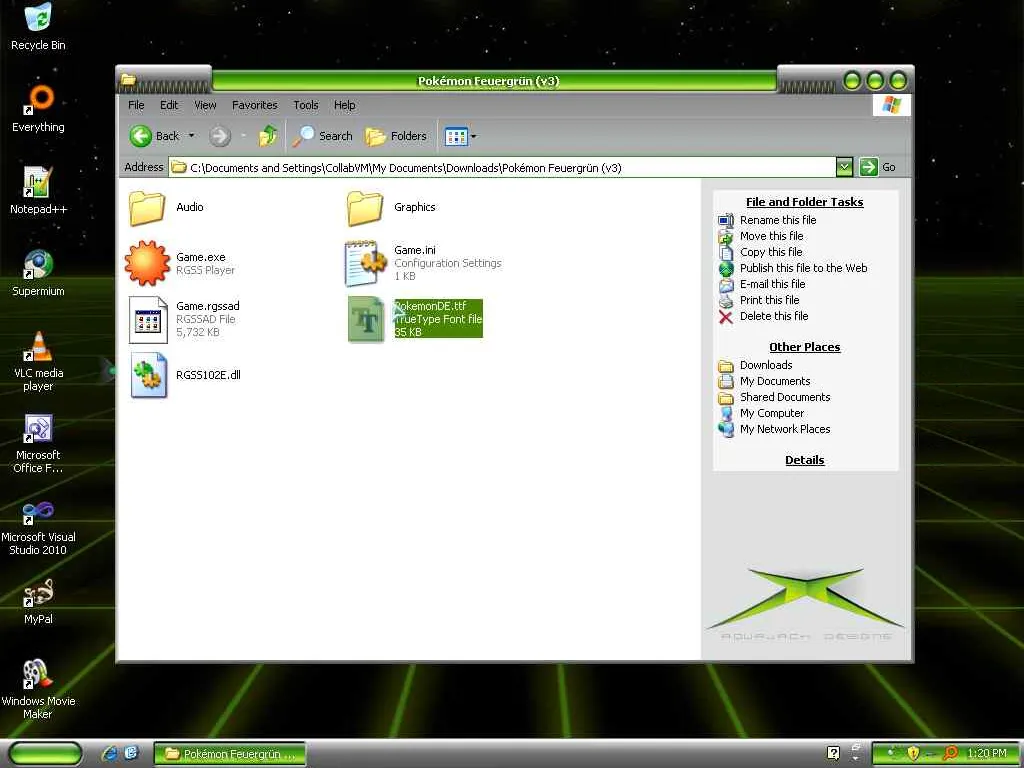The image size is (1024, 768).
Task: Select the PokemonDE.ttf font icon
Action: [x=366, y=319]
